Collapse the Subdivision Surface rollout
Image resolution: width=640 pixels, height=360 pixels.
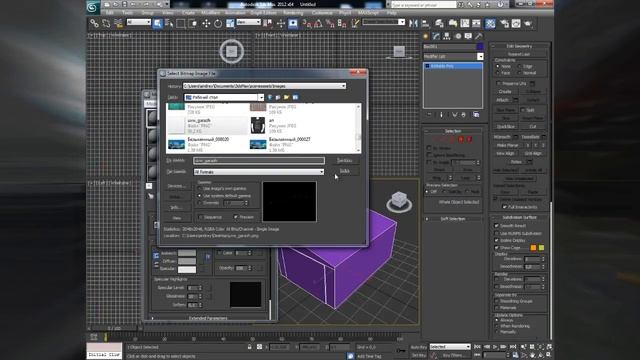[x=519, y=218]
